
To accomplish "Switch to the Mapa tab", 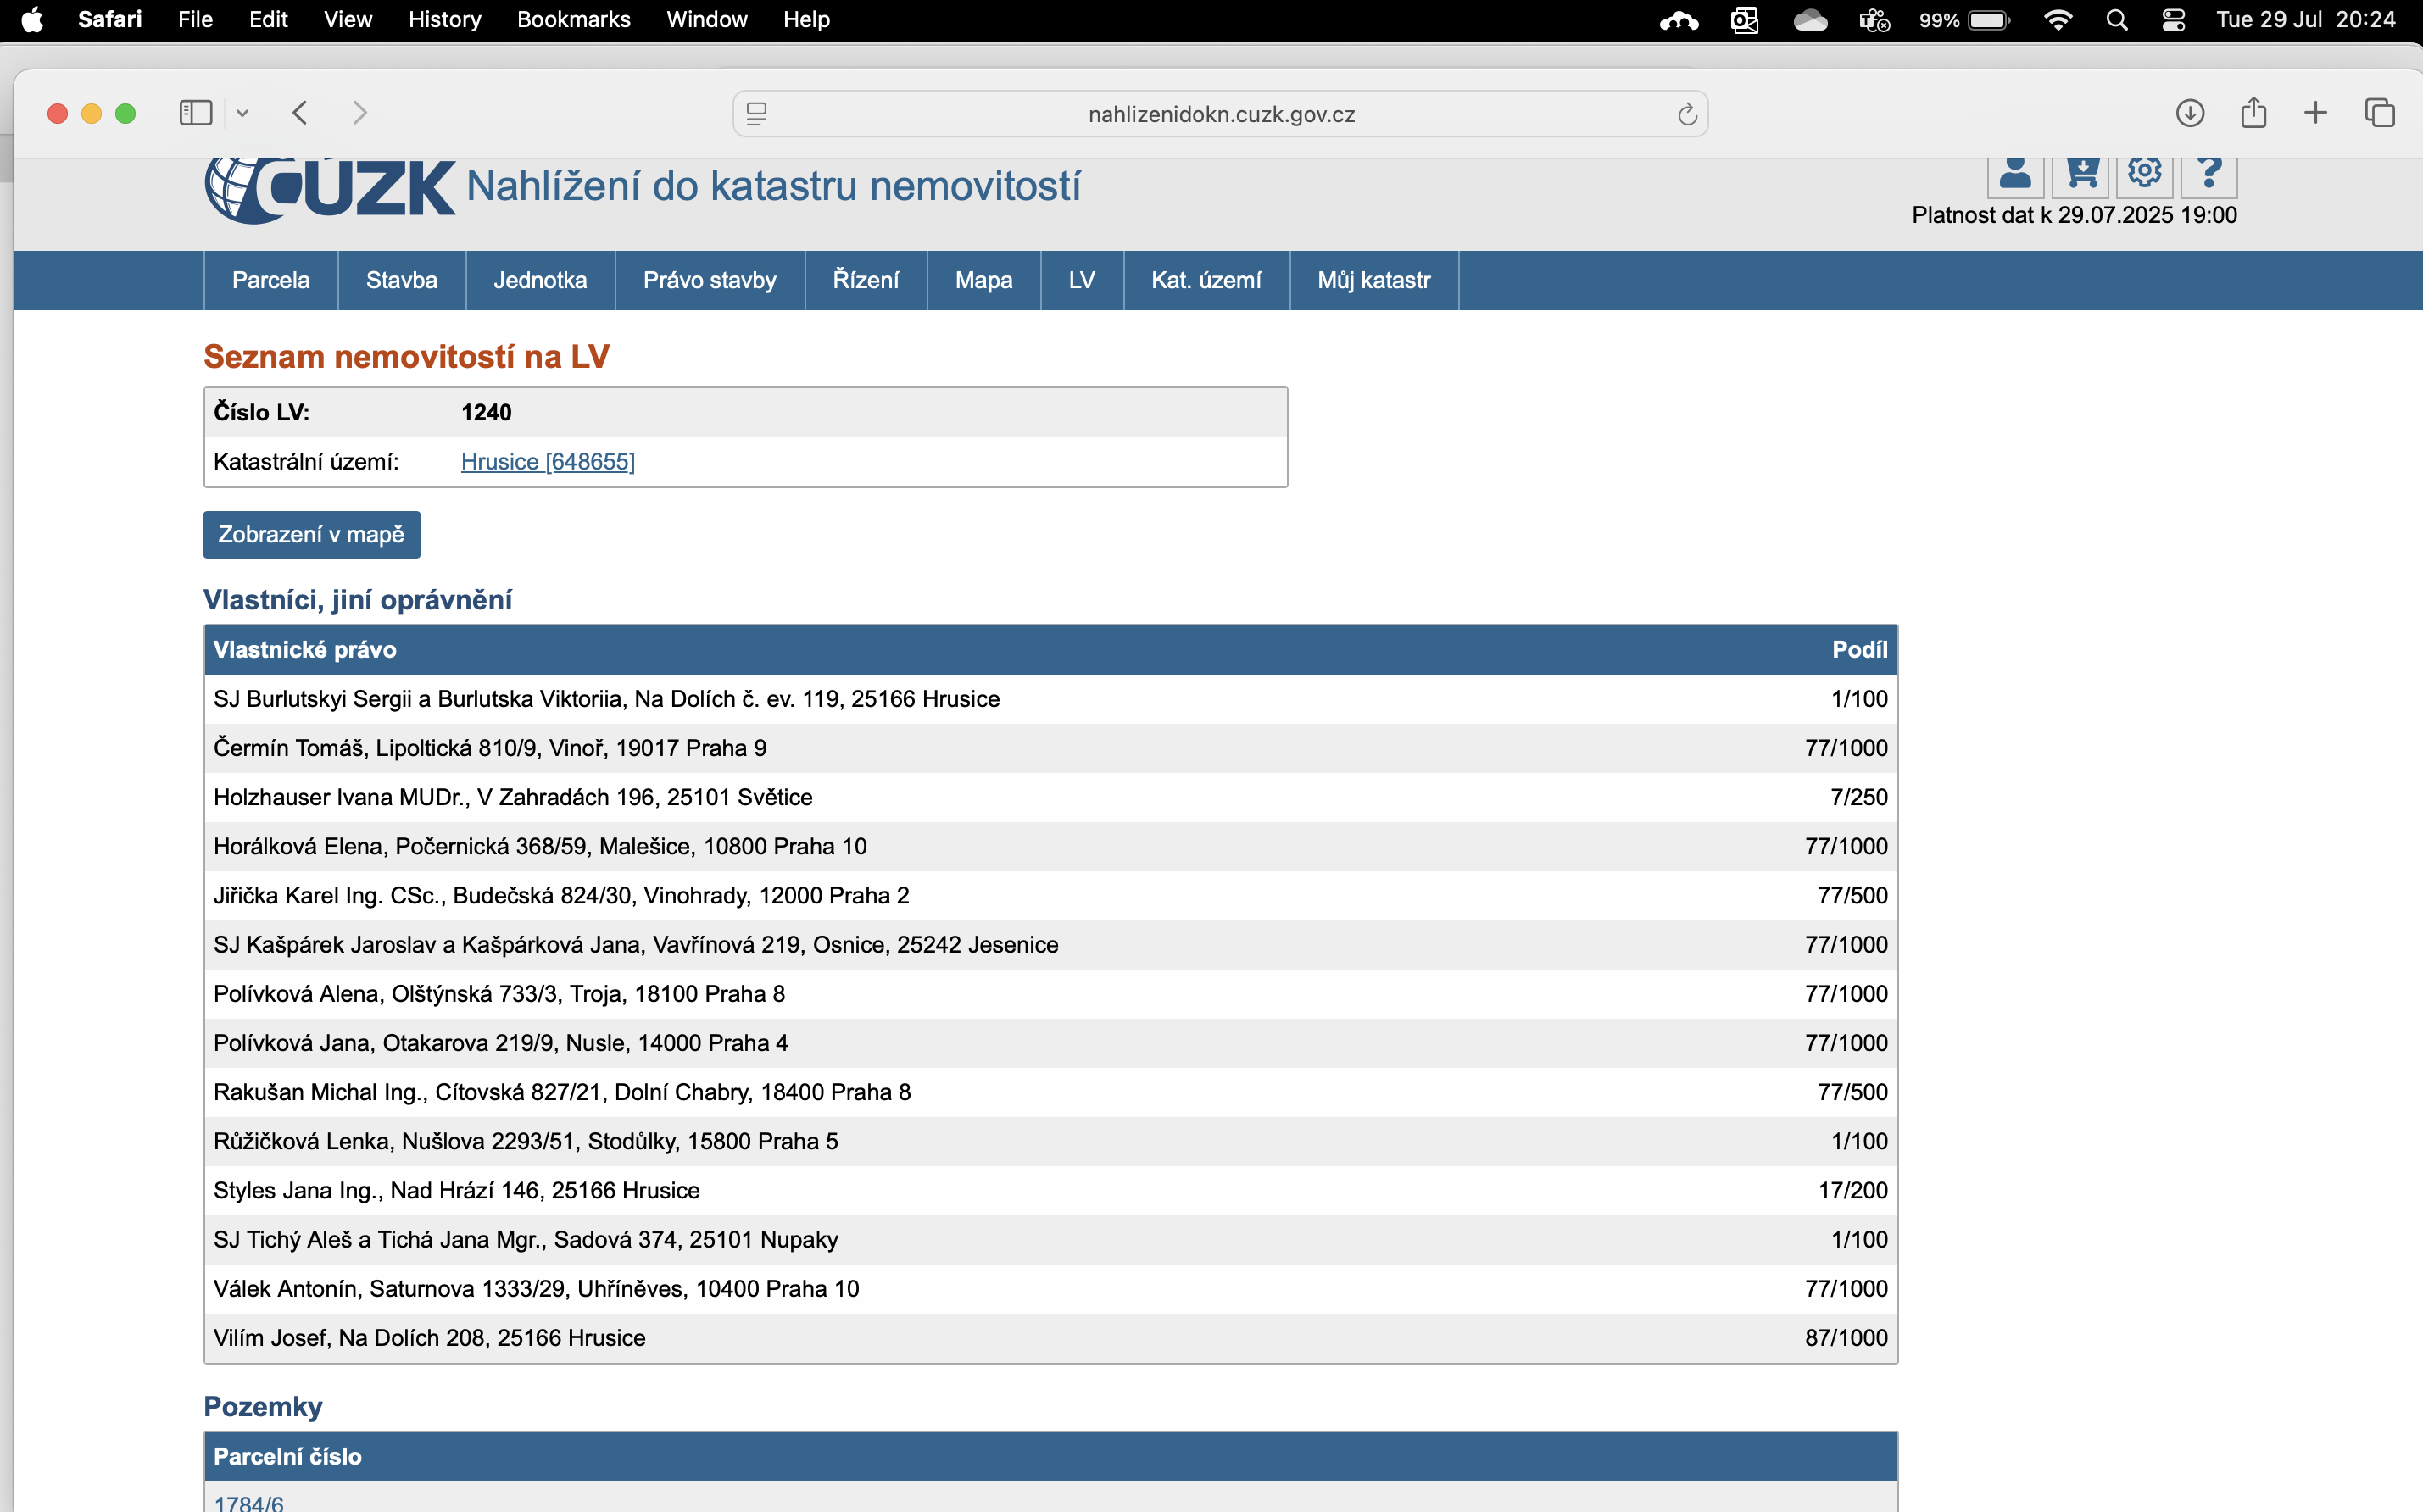I will click(x=983, y=280).
